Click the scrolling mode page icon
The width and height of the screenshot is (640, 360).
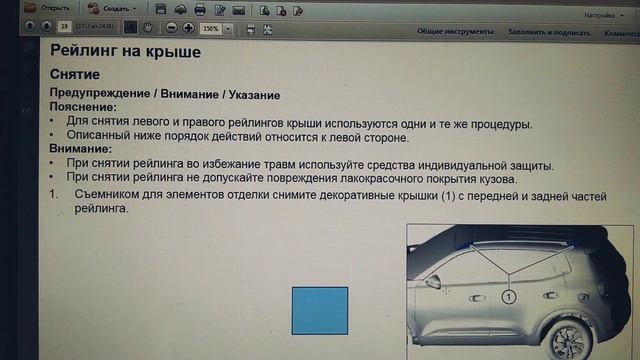251,29
